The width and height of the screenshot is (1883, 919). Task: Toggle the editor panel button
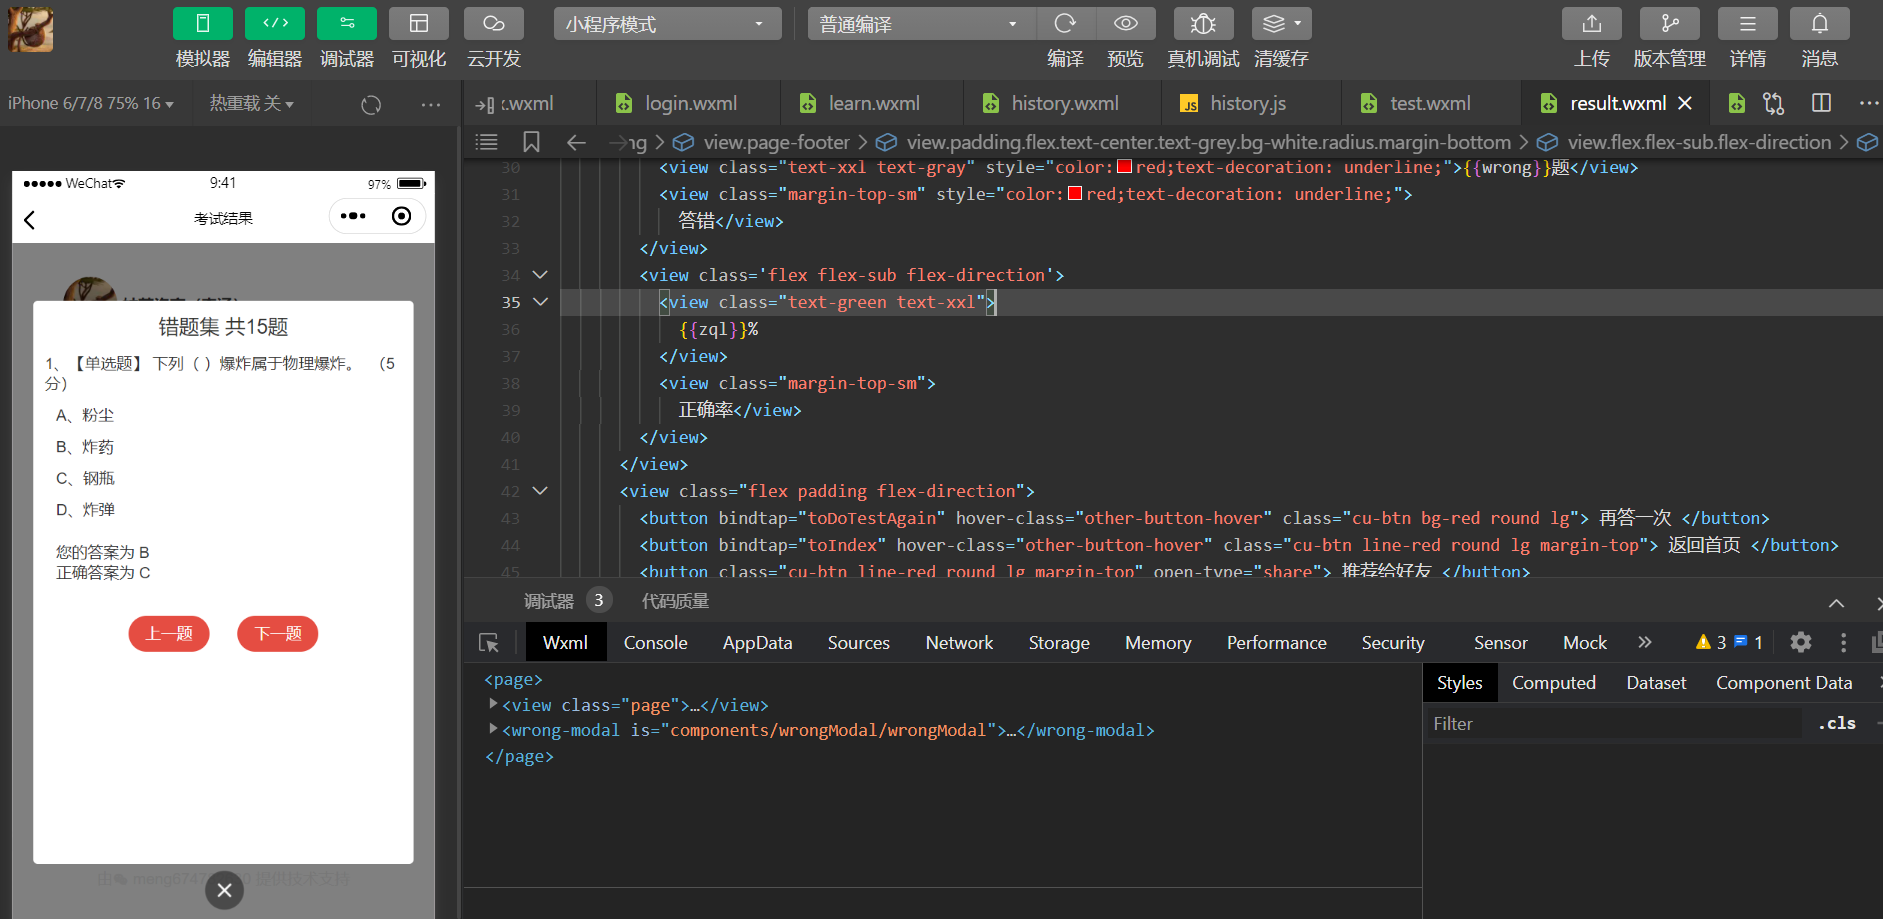[275, 24]
